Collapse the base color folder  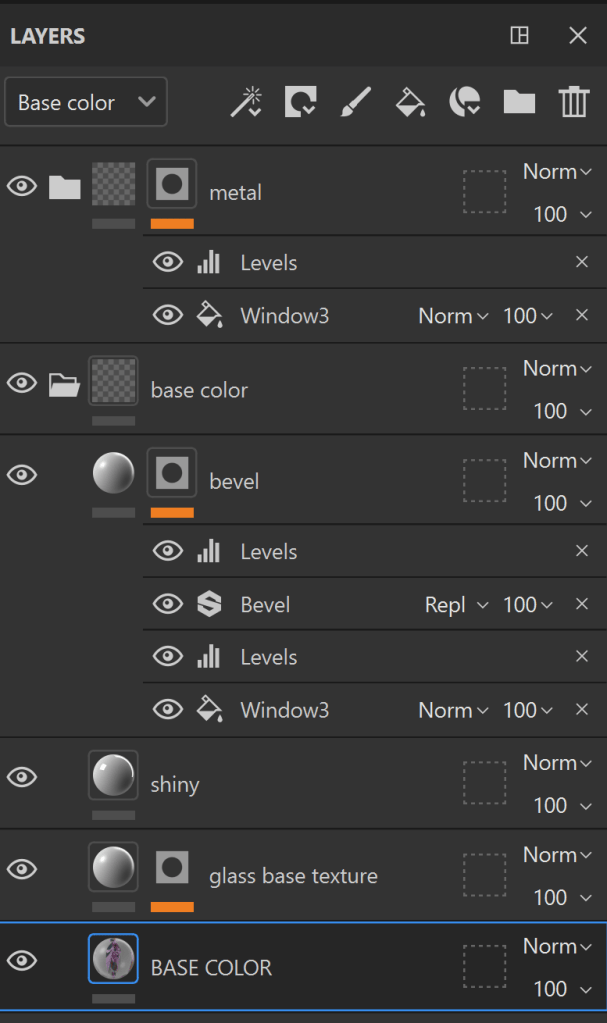[64, 384]
